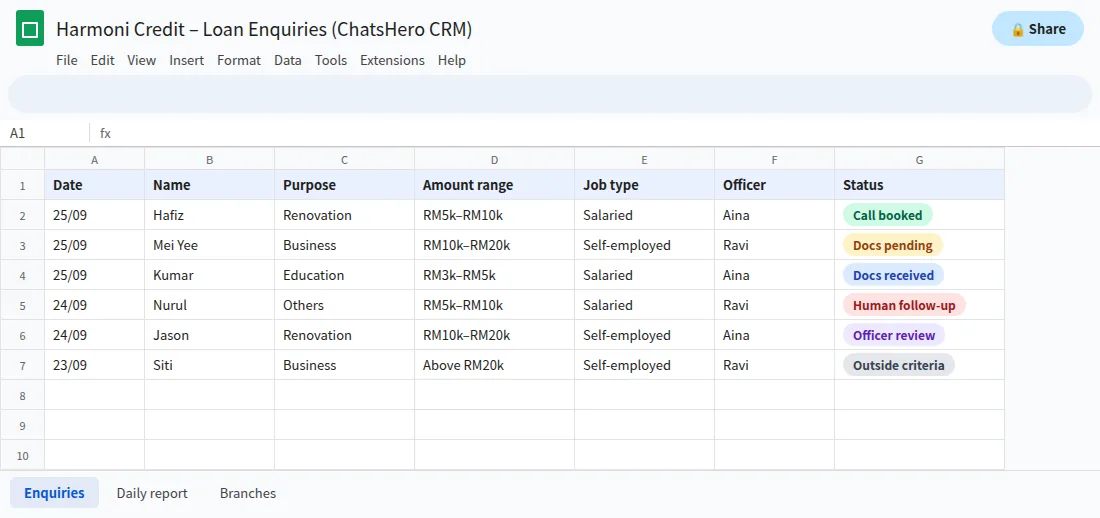Image resolution: width=1100 pixels, height=518 pixels.
Task: Click the Education purpose cell
Action: [344, 275]
